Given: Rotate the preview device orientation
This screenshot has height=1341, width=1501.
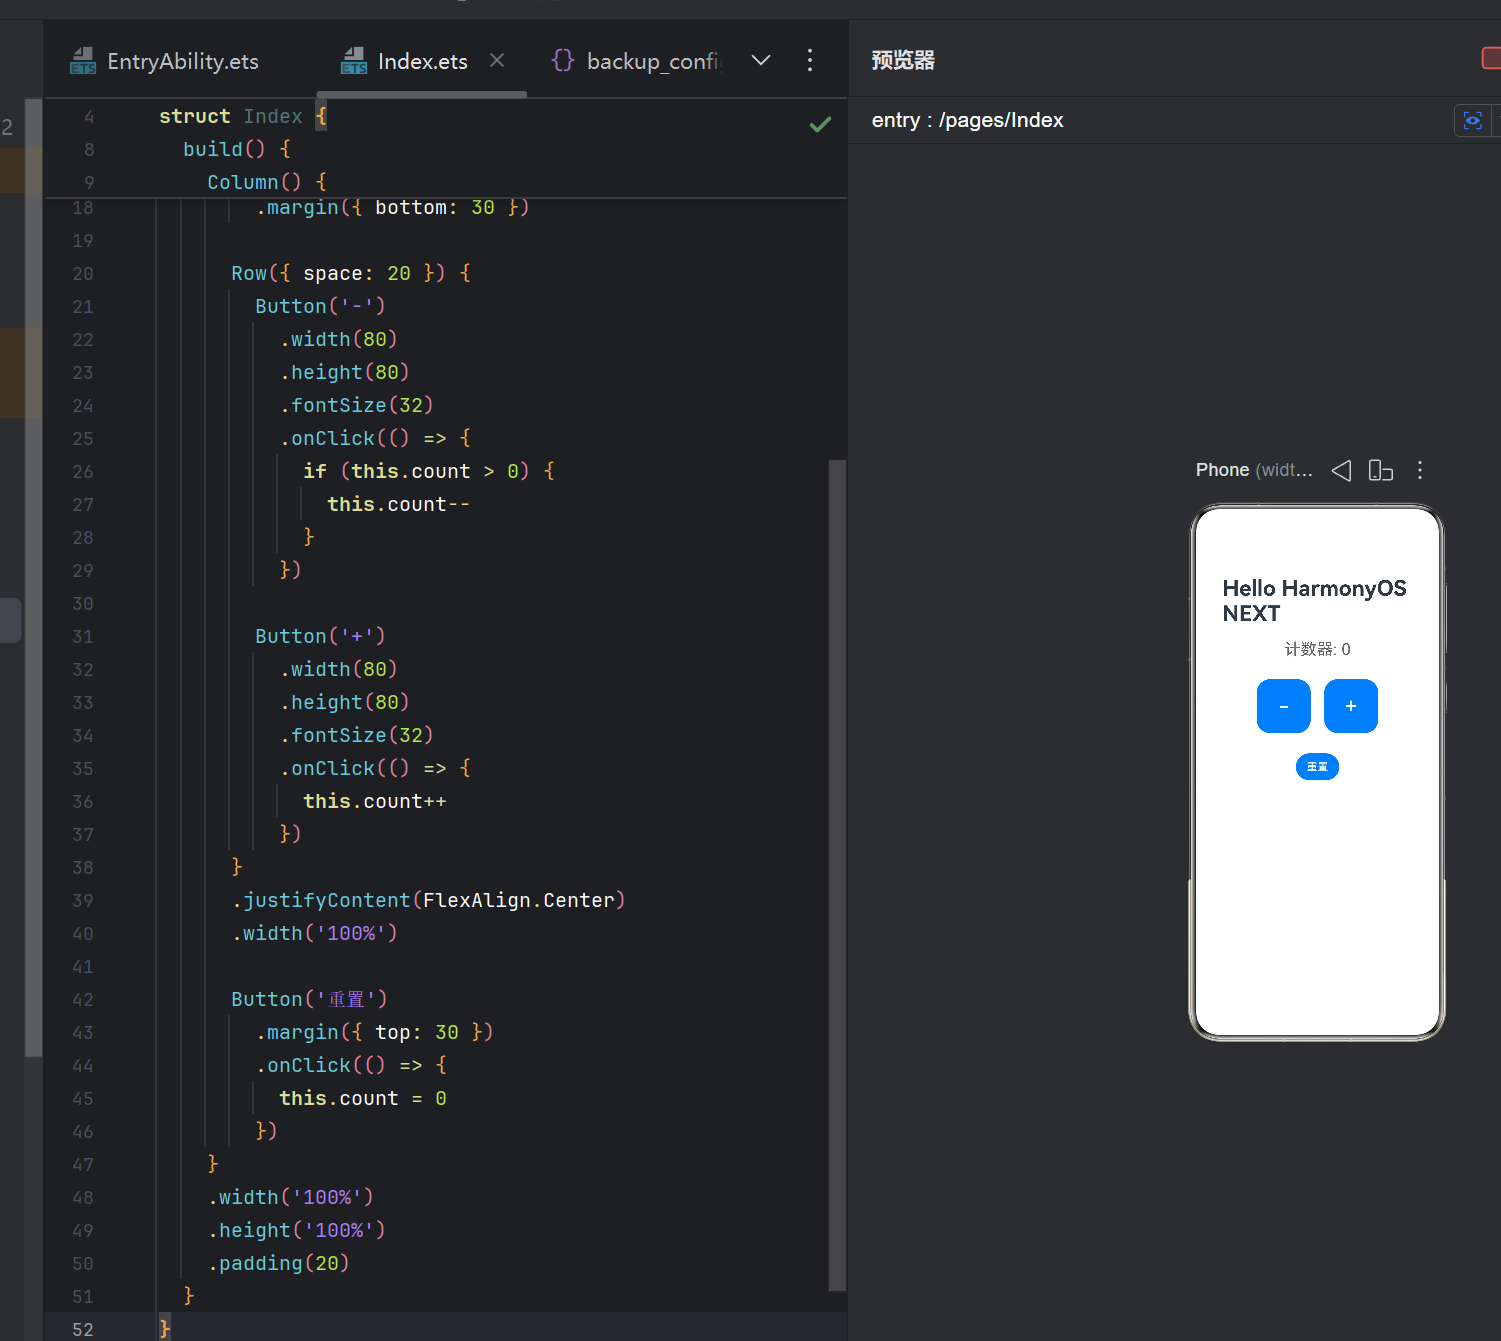Looking at the screenshot, I should pos(1380,470).
